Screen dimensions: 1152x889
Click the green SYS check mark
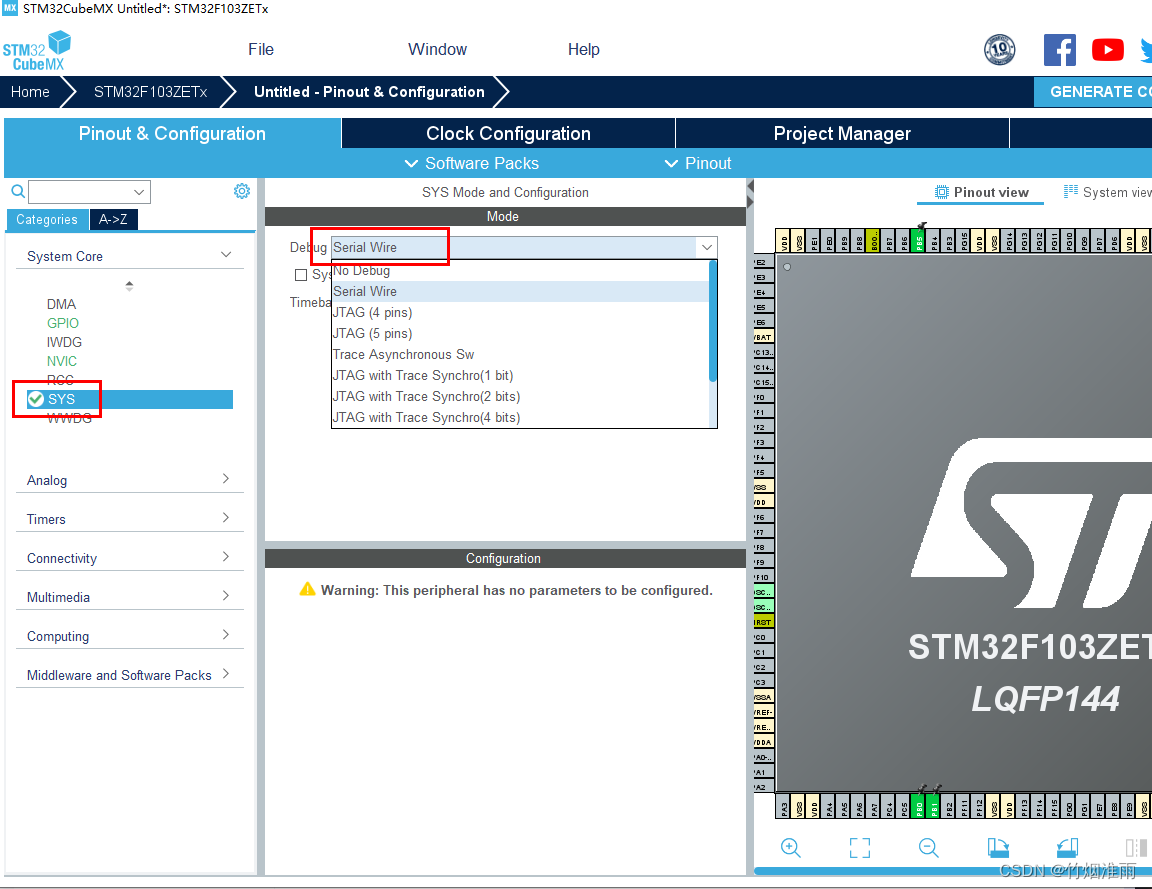point(35,399)
